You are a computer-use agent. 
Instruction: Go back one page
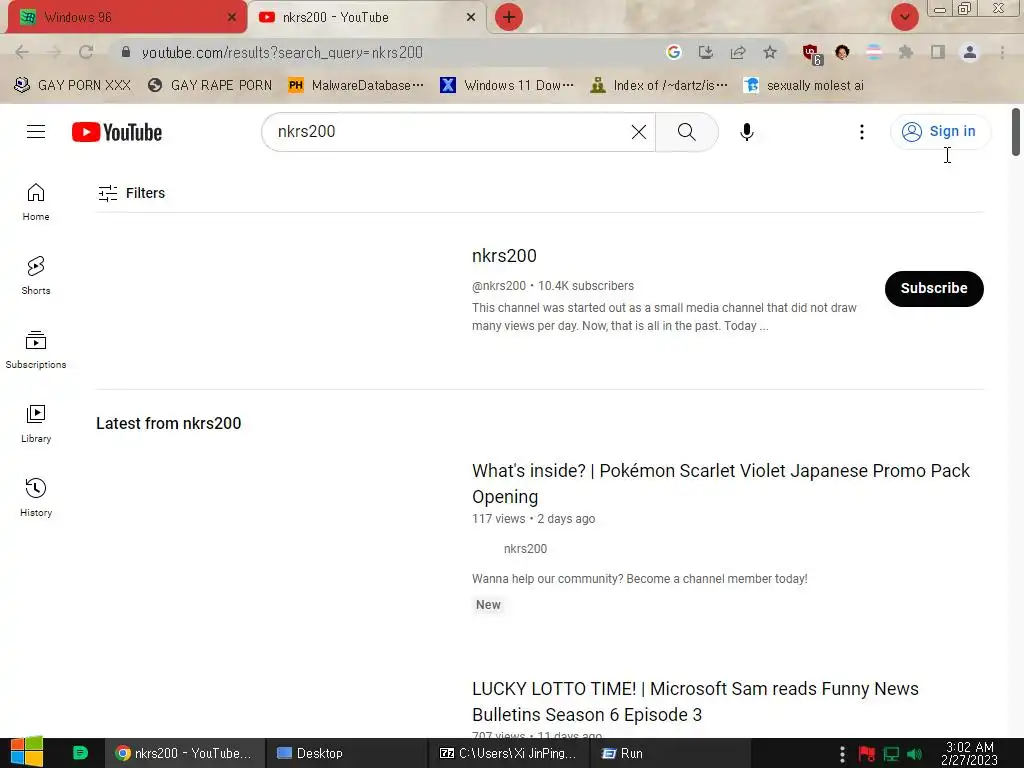22,52
